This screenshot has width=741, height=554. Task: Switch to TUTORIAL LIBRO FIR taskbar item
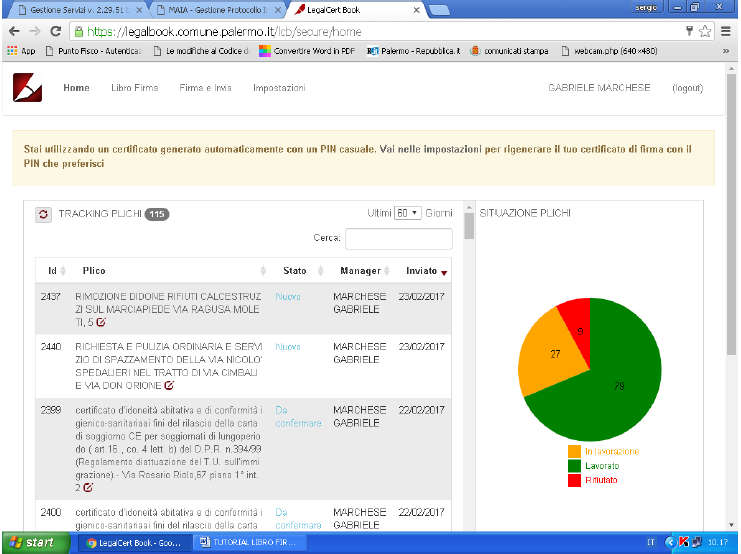click(x=250, y=542)
